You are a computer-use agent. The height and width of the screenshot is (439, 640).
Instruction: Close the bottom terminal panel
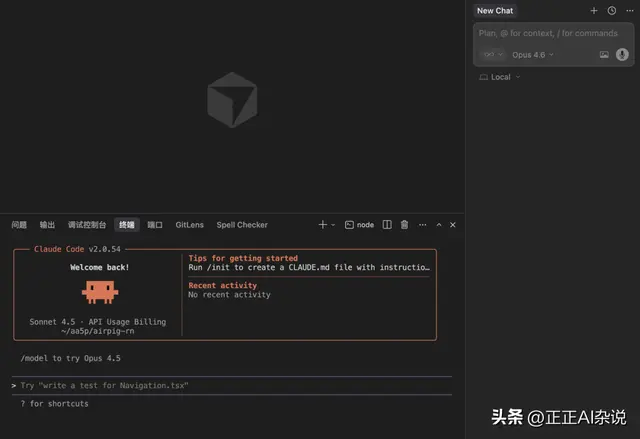tap(453, 225)
